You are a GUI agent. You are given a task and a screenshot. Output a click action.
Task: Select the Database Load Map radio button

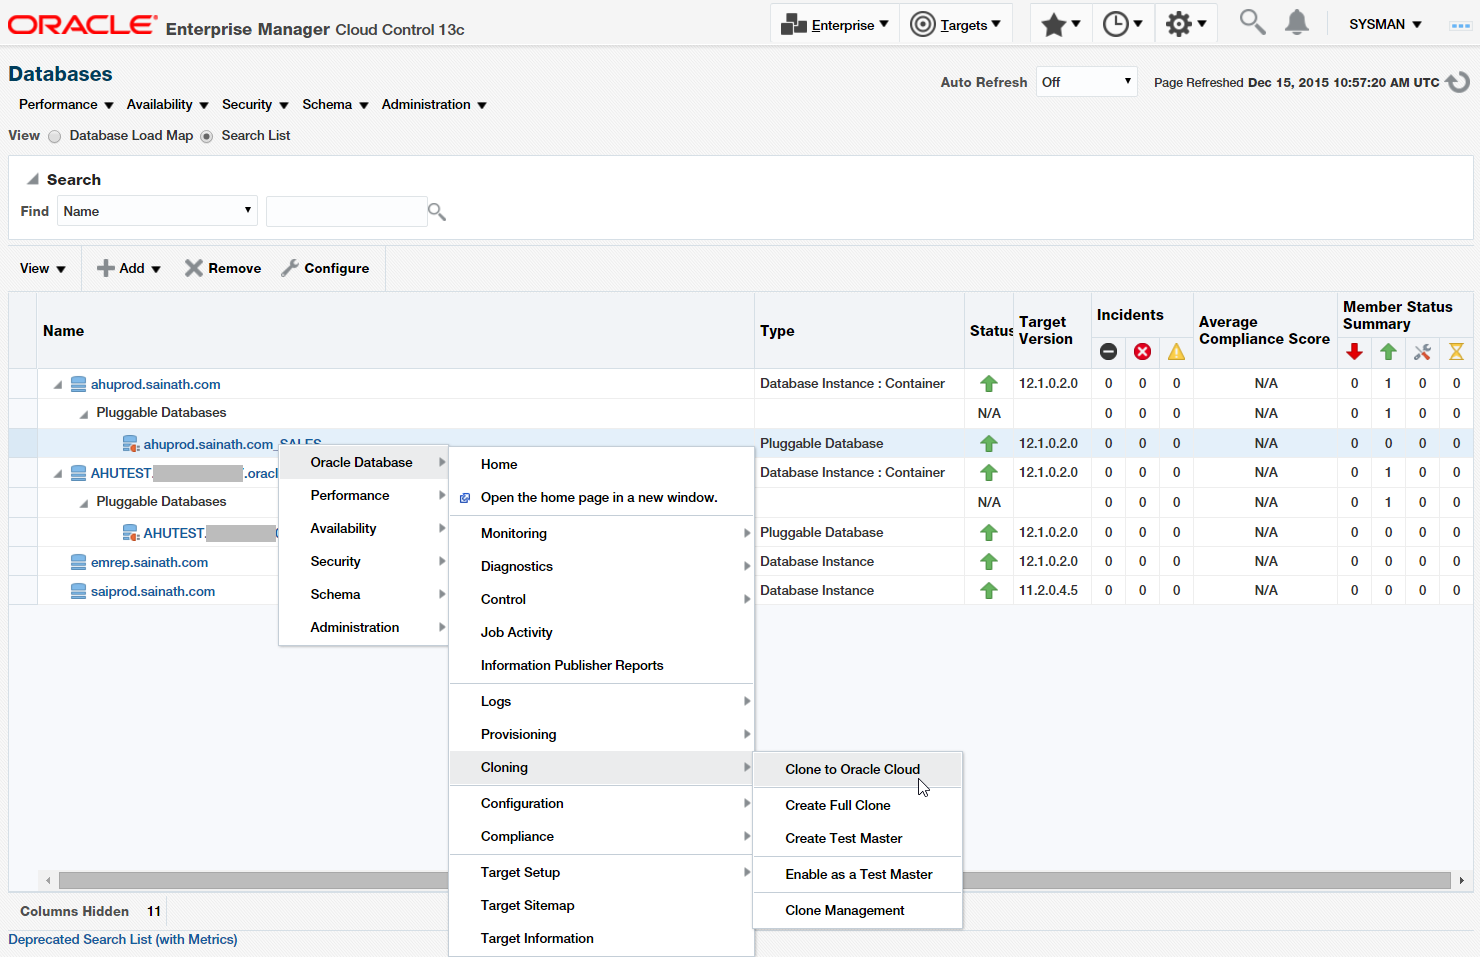click(x=55, y=137)
